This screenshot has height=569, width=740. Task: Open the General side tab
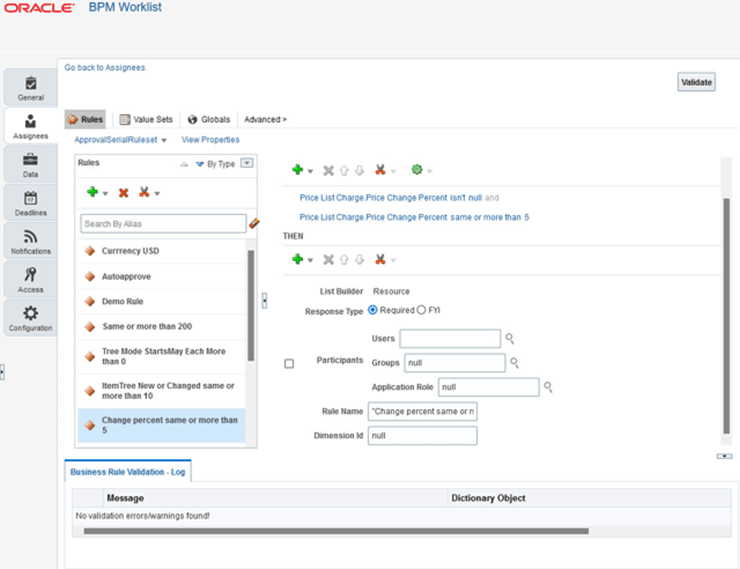tap(31, 87)
